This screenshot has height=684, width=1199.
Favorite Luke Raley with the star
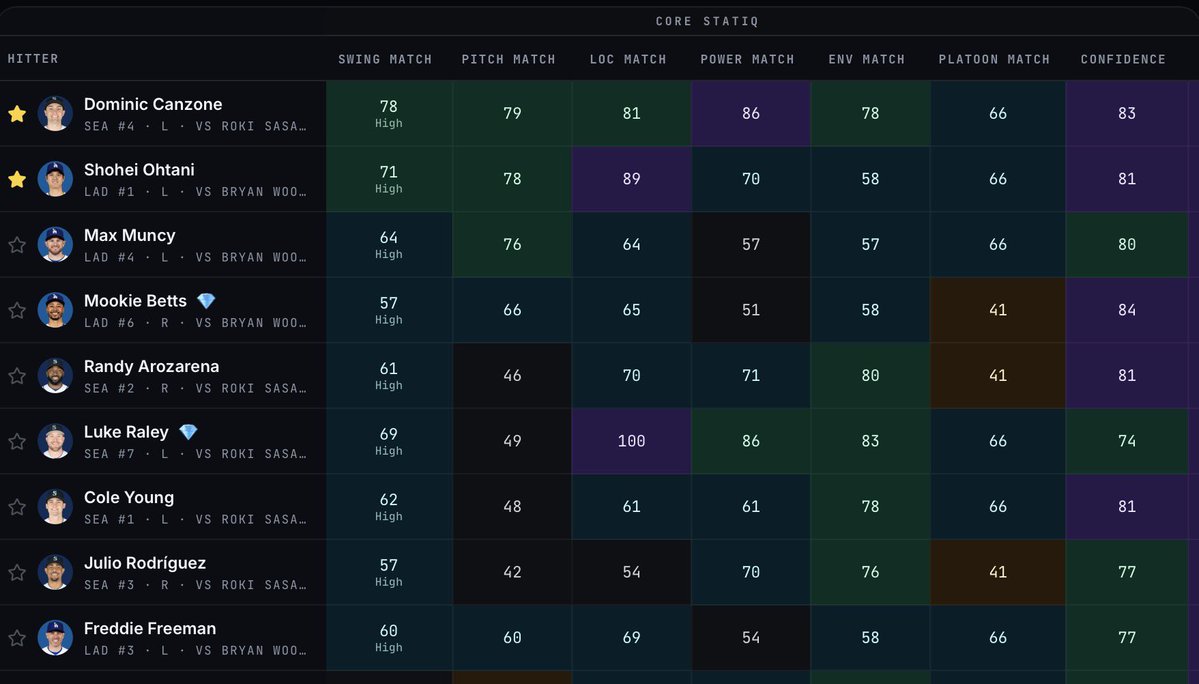click(x=17, y=442)
